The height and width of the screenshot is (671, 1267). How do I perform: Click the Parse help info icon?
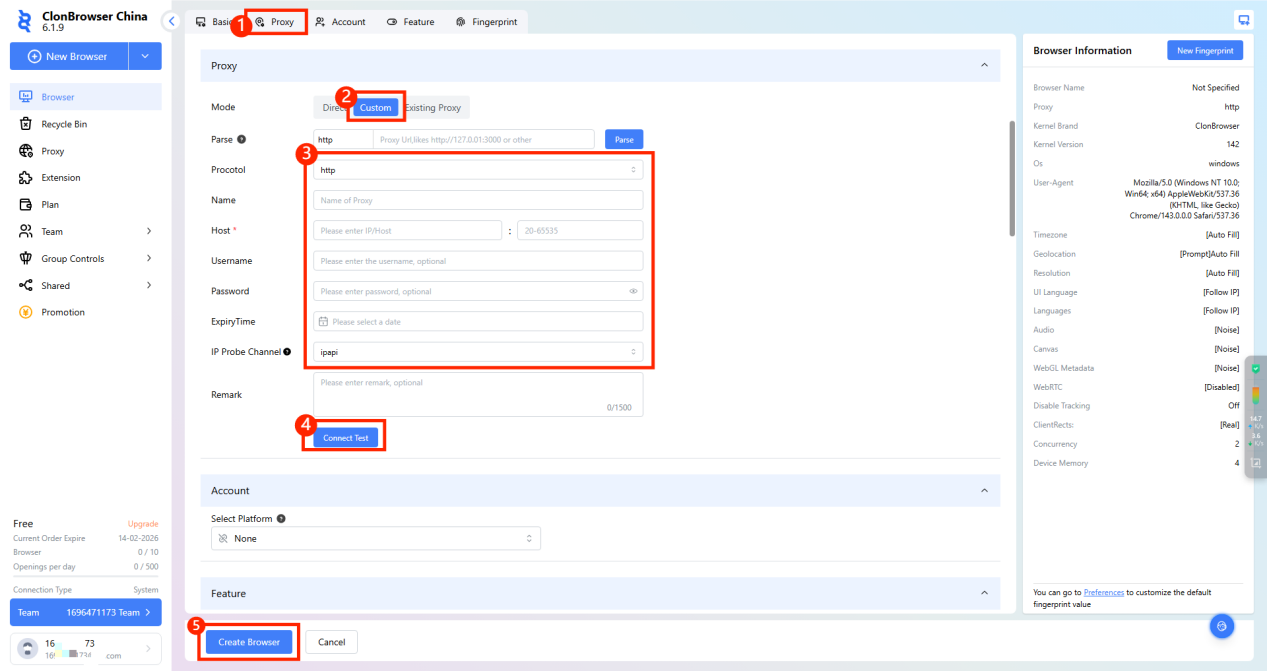click(x=242, y=140)
